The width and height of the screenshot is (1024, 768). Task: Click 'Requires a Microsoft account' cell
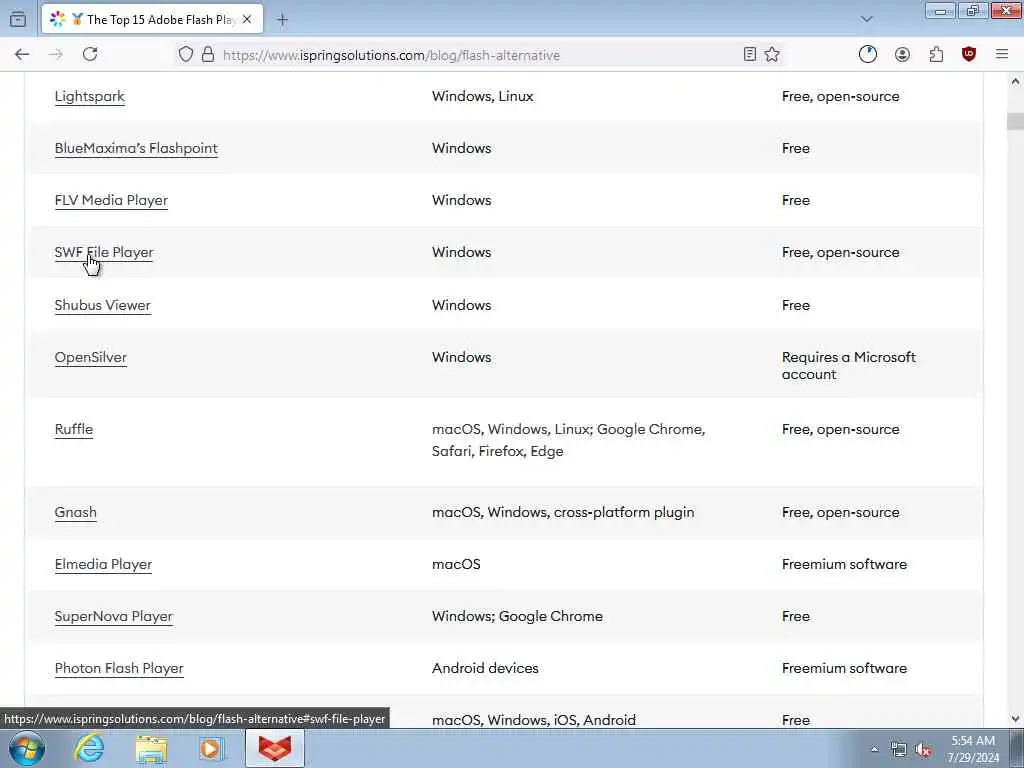click(x=848, y=366)
